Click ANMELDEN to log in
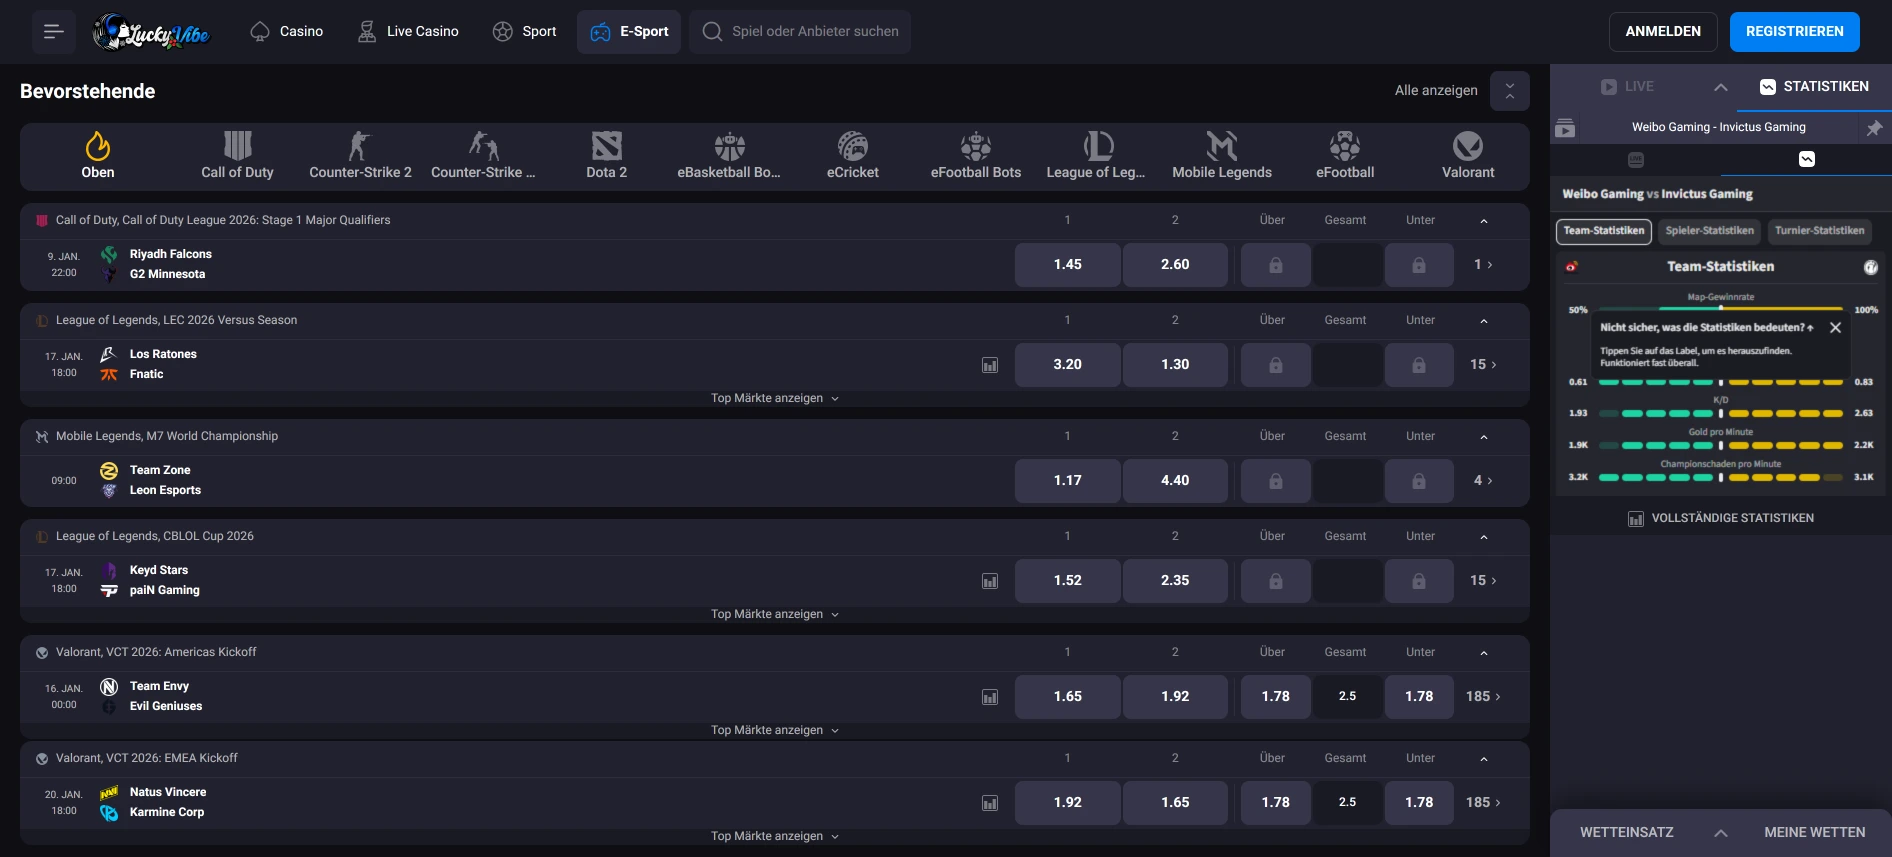Screen dimensions: 1892x857 1663,32
